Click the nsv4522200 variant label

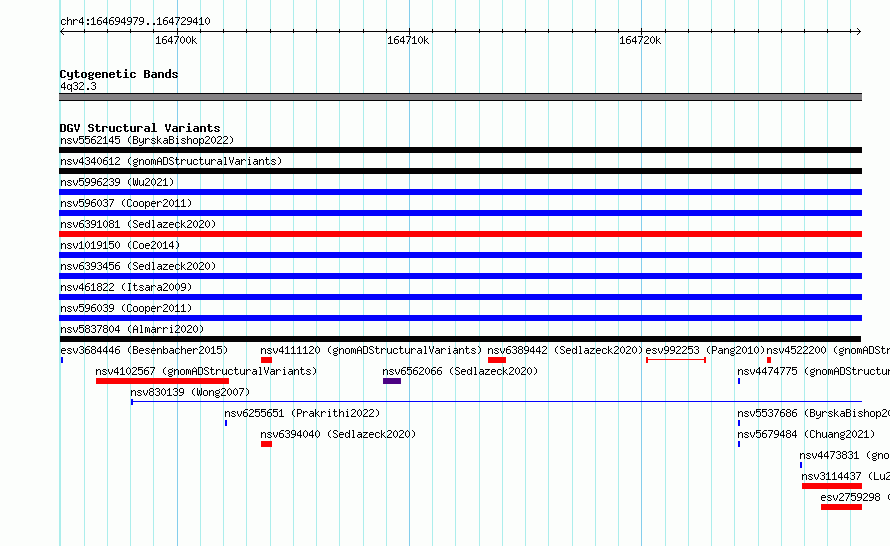click(828, 350)
